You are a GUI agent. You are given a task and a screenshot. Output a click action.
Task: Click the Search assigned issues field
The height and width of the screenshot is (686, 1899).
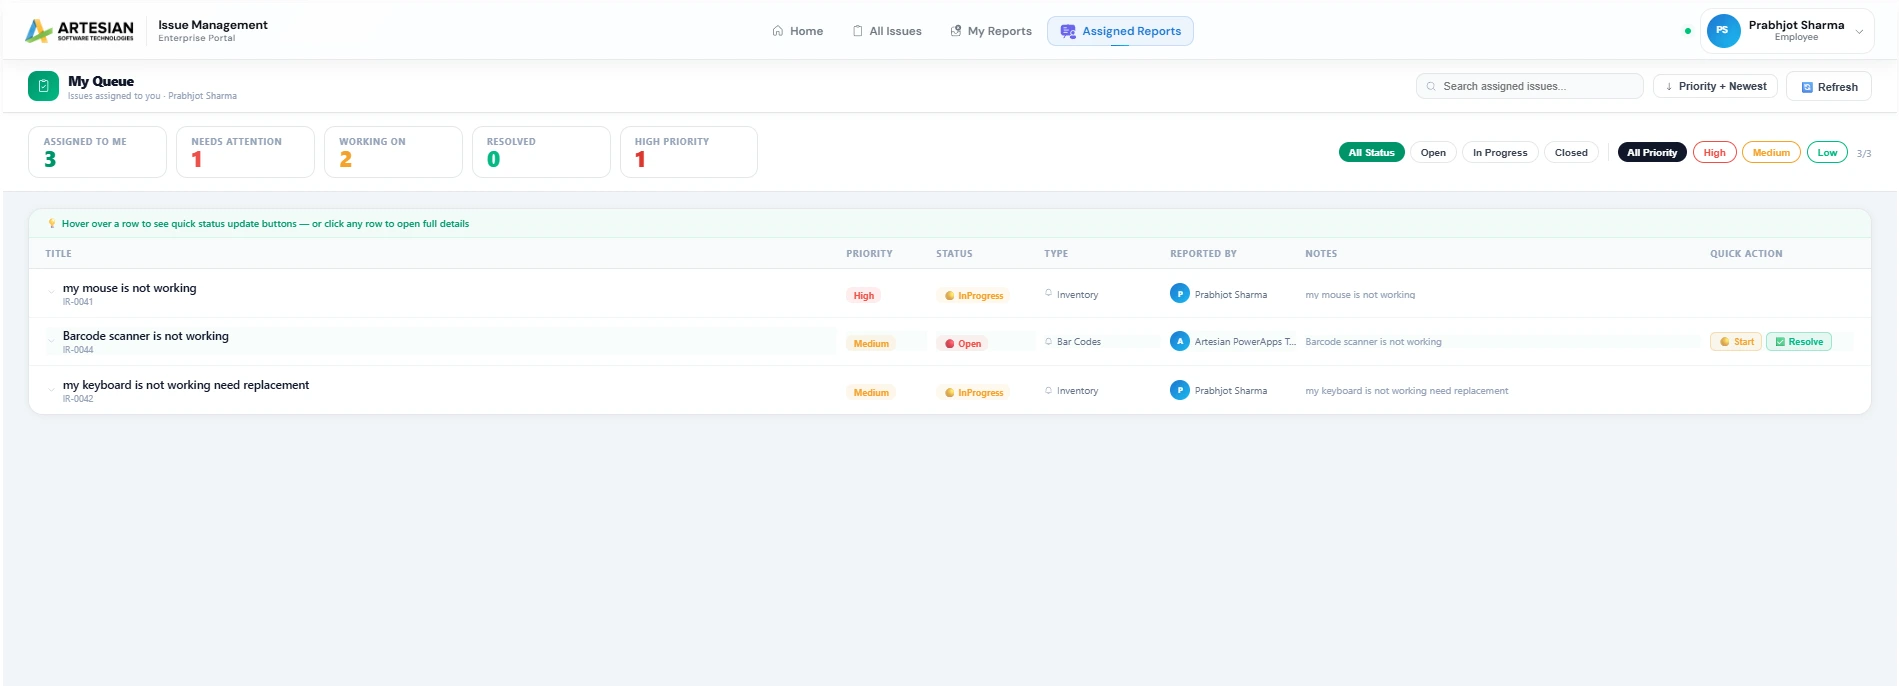pos(1530,87)
